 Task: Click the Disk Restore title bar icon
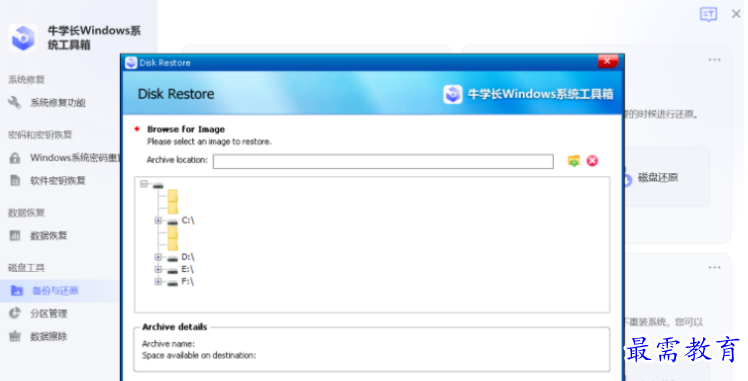click(x=131, y=62)
